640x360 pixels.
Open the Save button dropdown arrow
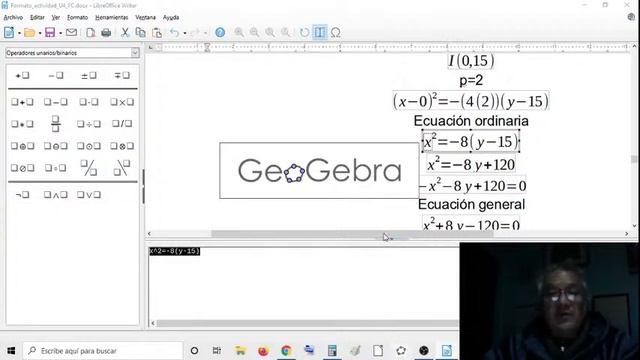[x=60, y=33]
